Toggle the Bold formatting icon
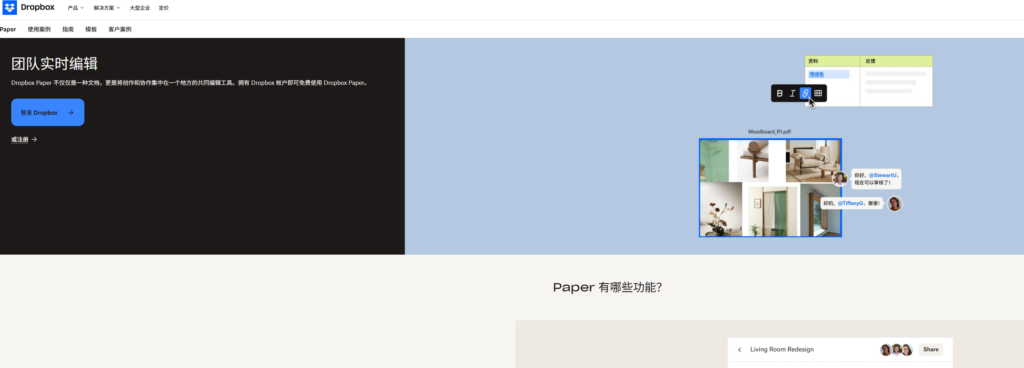The image size is (1024, 368). click(x=779, y=93)
